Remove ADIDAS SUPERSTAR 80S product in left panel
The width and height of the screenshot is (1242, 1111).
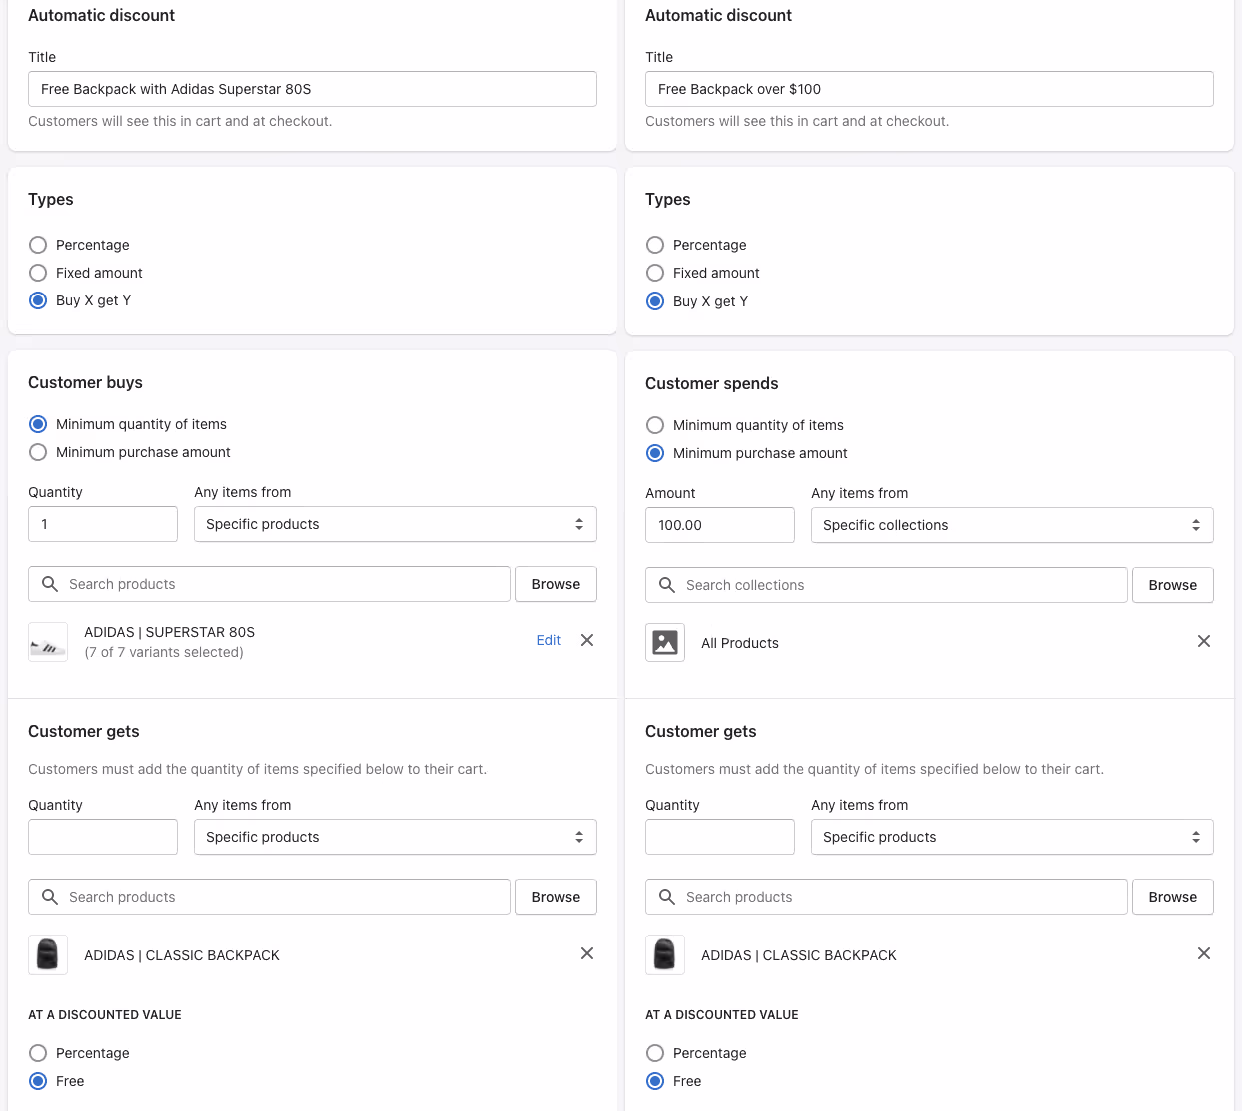pos(587,640)
